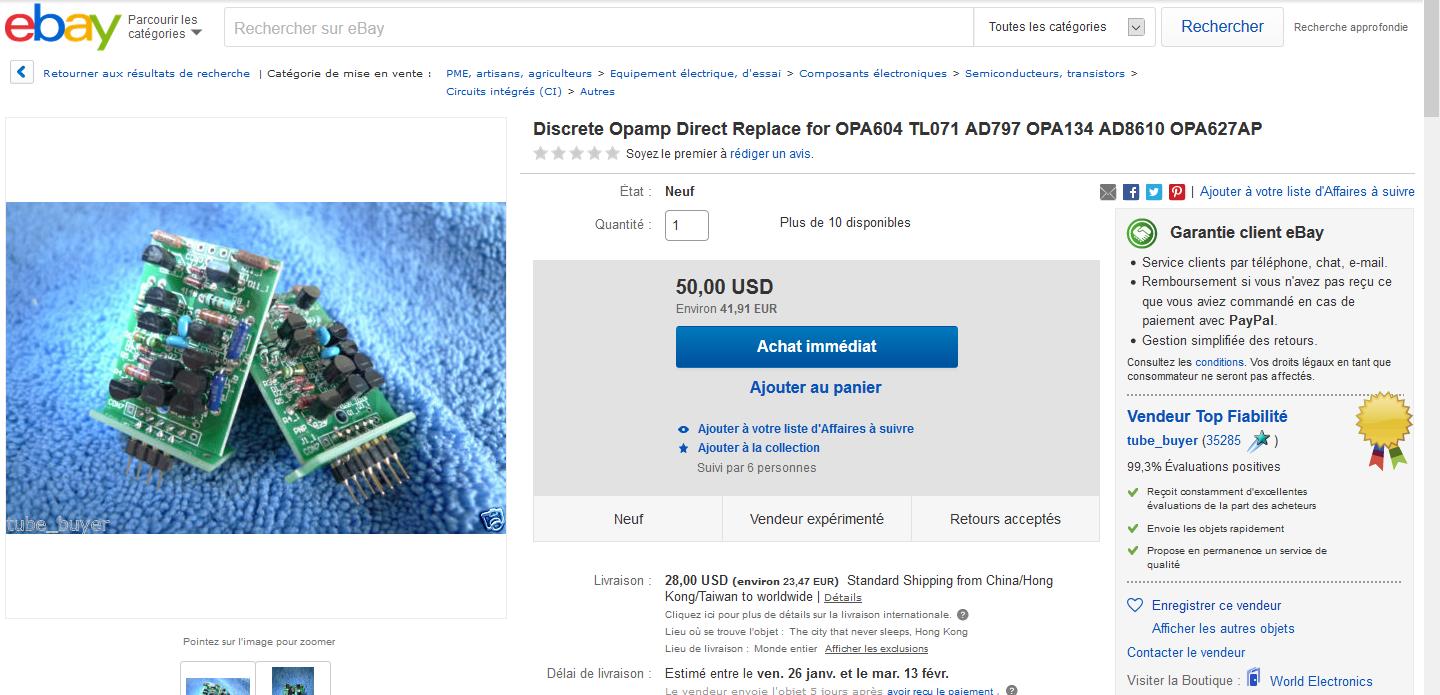Share listing on Facebook icon
The image size is (1440, 695).
click(1131, 192)
